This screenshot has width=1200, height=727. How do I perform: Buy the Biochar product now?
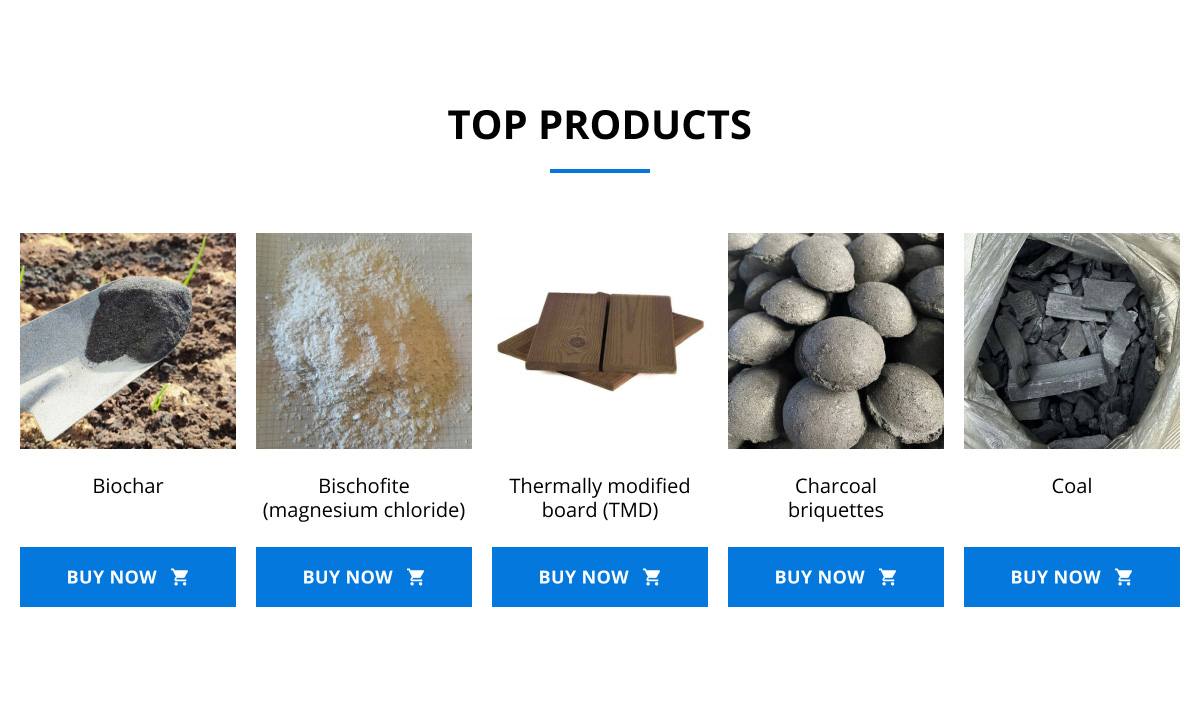click(x=128, y=577)
